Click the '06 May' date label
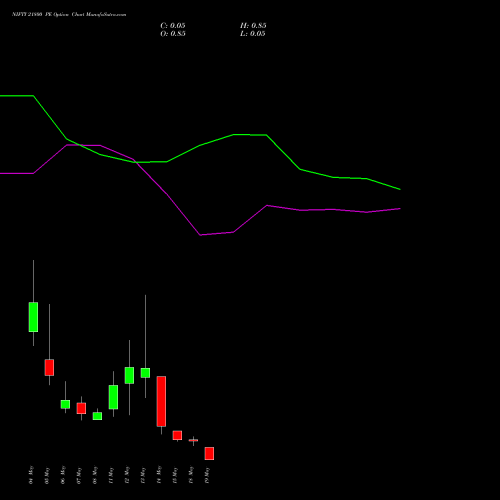 click(x=63, y=475)
